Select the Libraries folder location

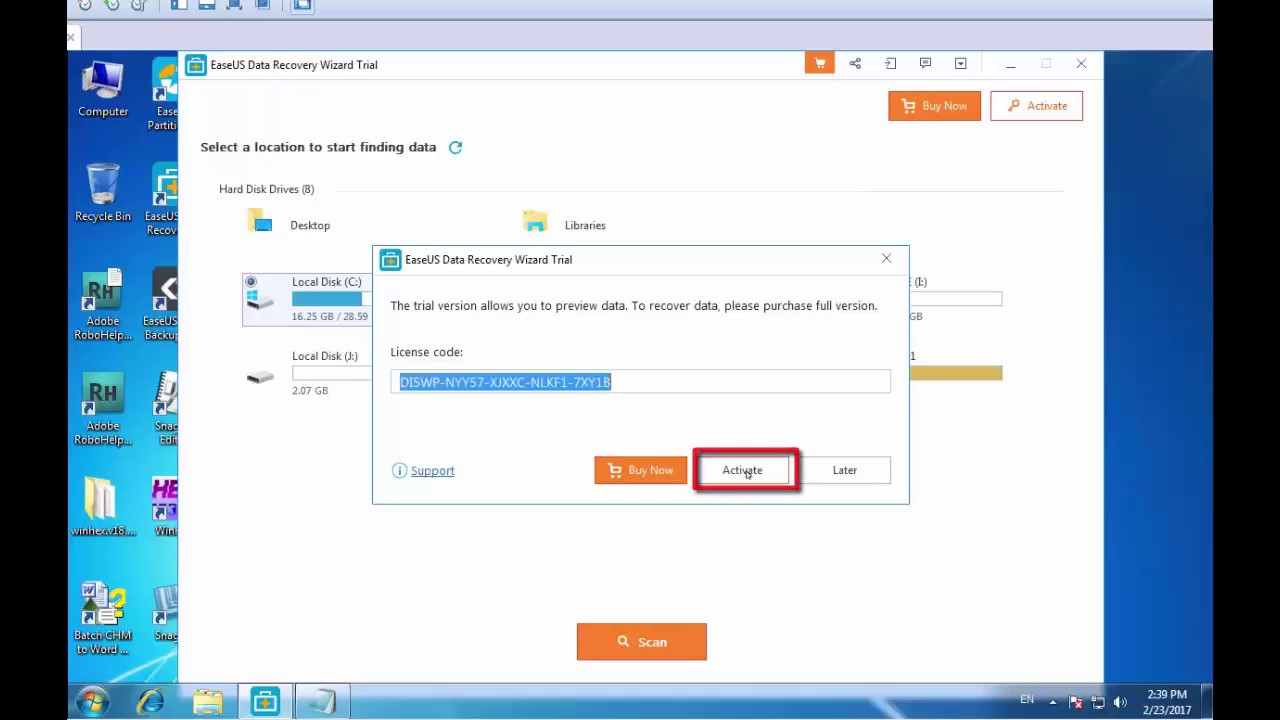[x=564, y=222]
